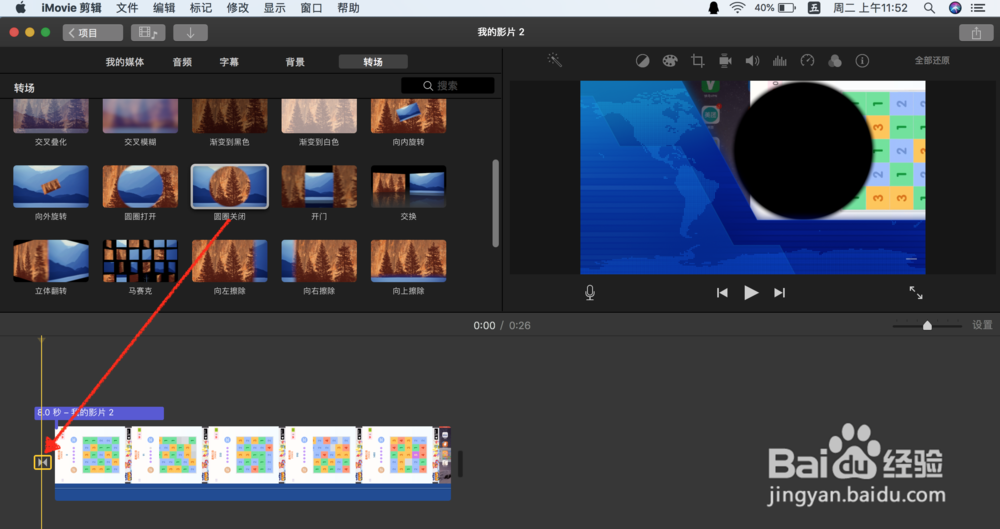Select the 向内旋转 transition thumbnail

(x=409, y=116)
